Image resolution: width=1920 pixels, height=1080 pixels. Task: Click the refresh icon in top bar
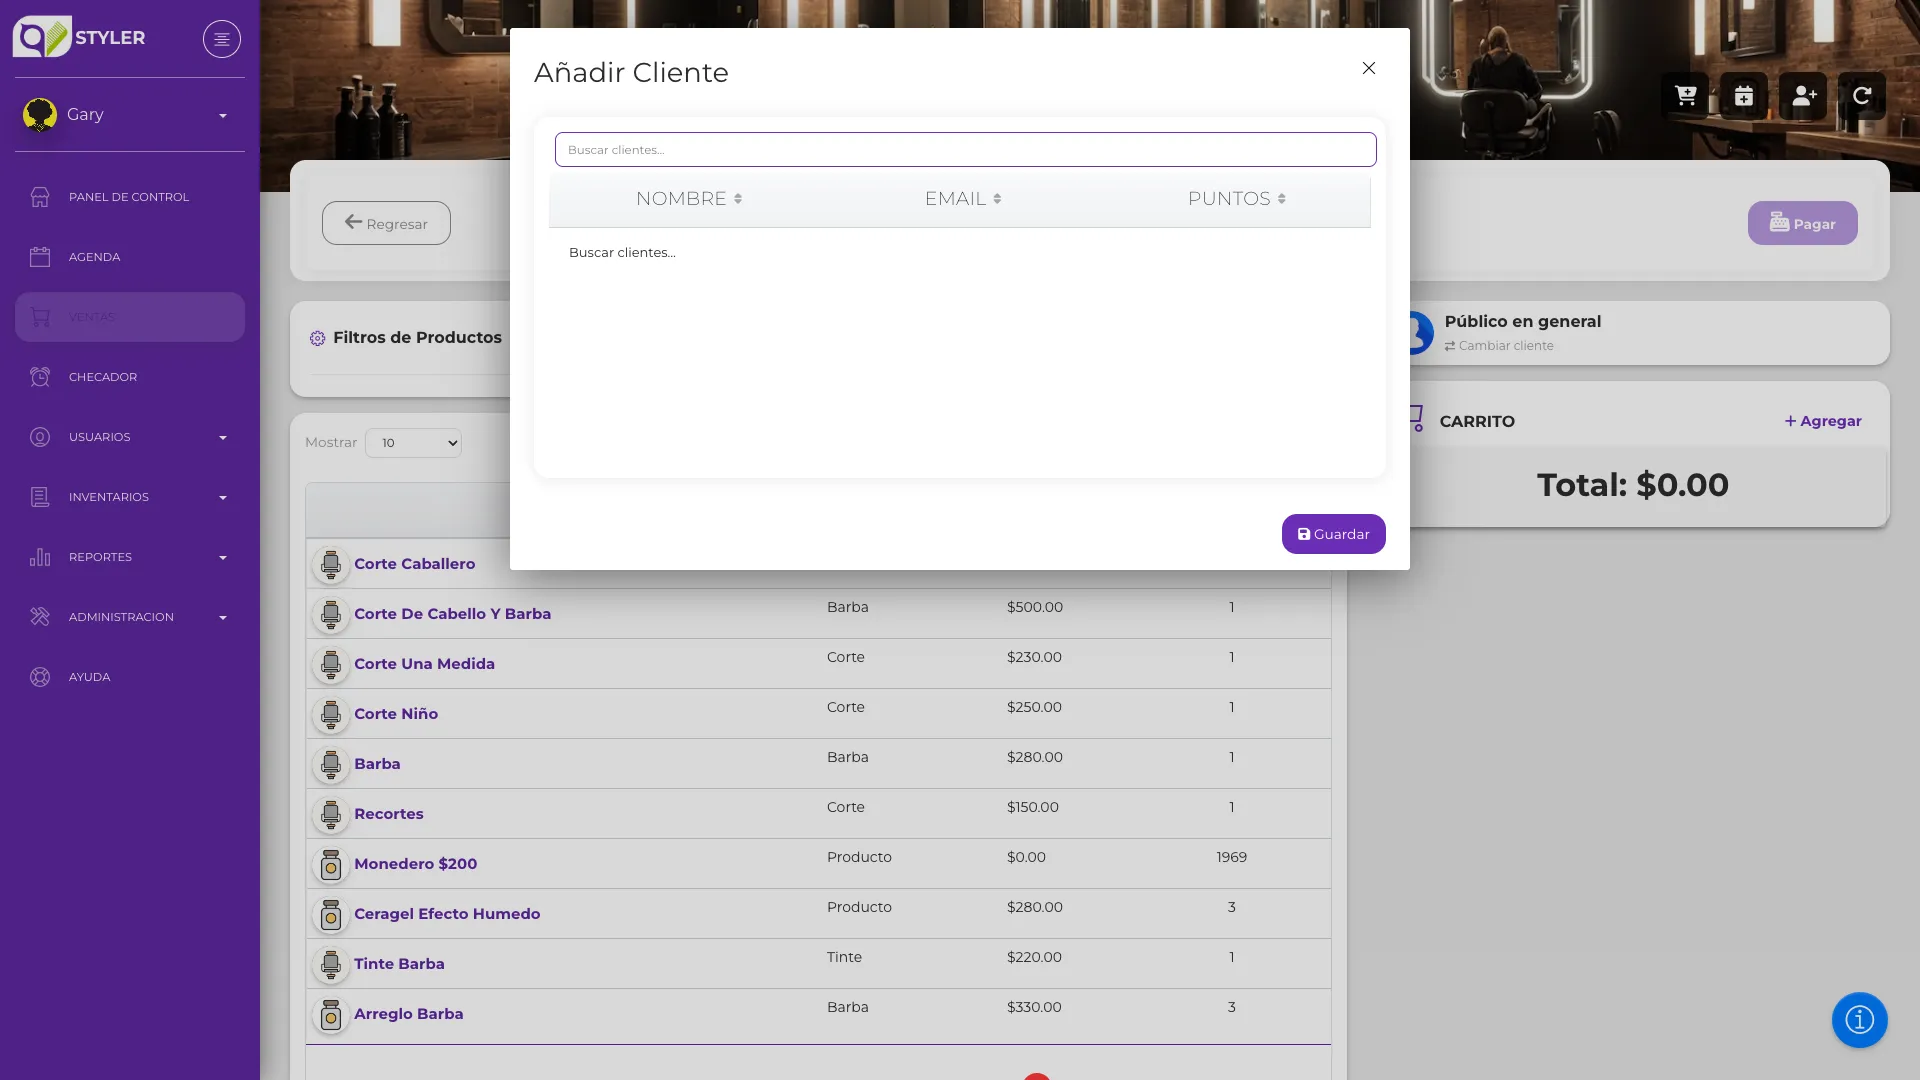click(x=1862, y=96)
